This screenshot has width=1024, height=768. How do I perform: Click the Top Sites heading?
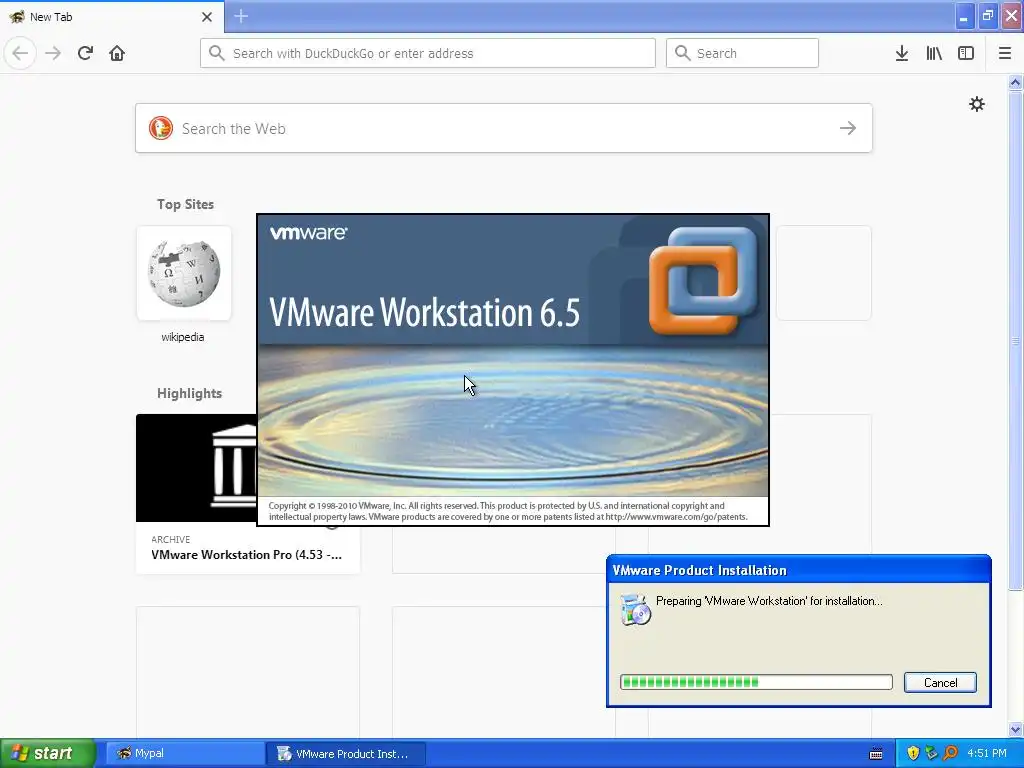coord(185,204)
